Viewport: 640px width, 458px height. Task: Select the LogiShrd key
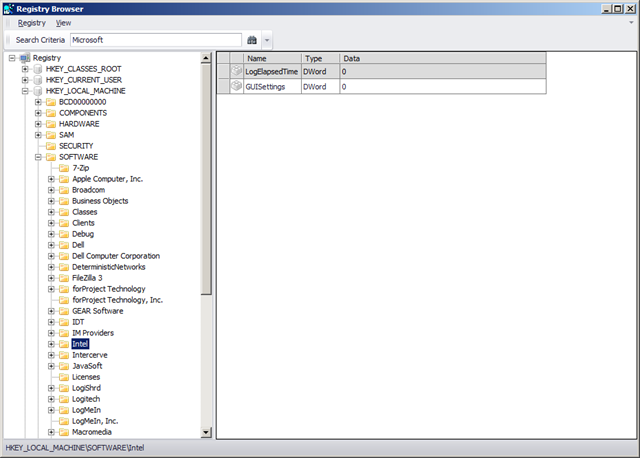coord(86,388)
